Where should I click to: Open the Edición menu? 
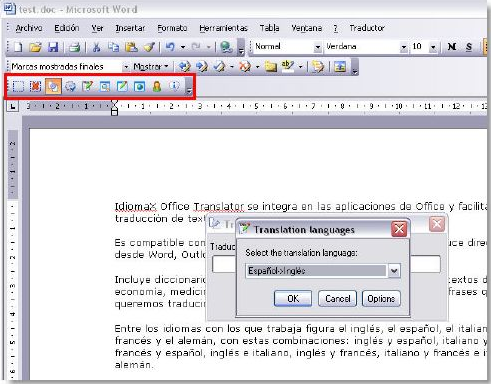coord(67,28)
